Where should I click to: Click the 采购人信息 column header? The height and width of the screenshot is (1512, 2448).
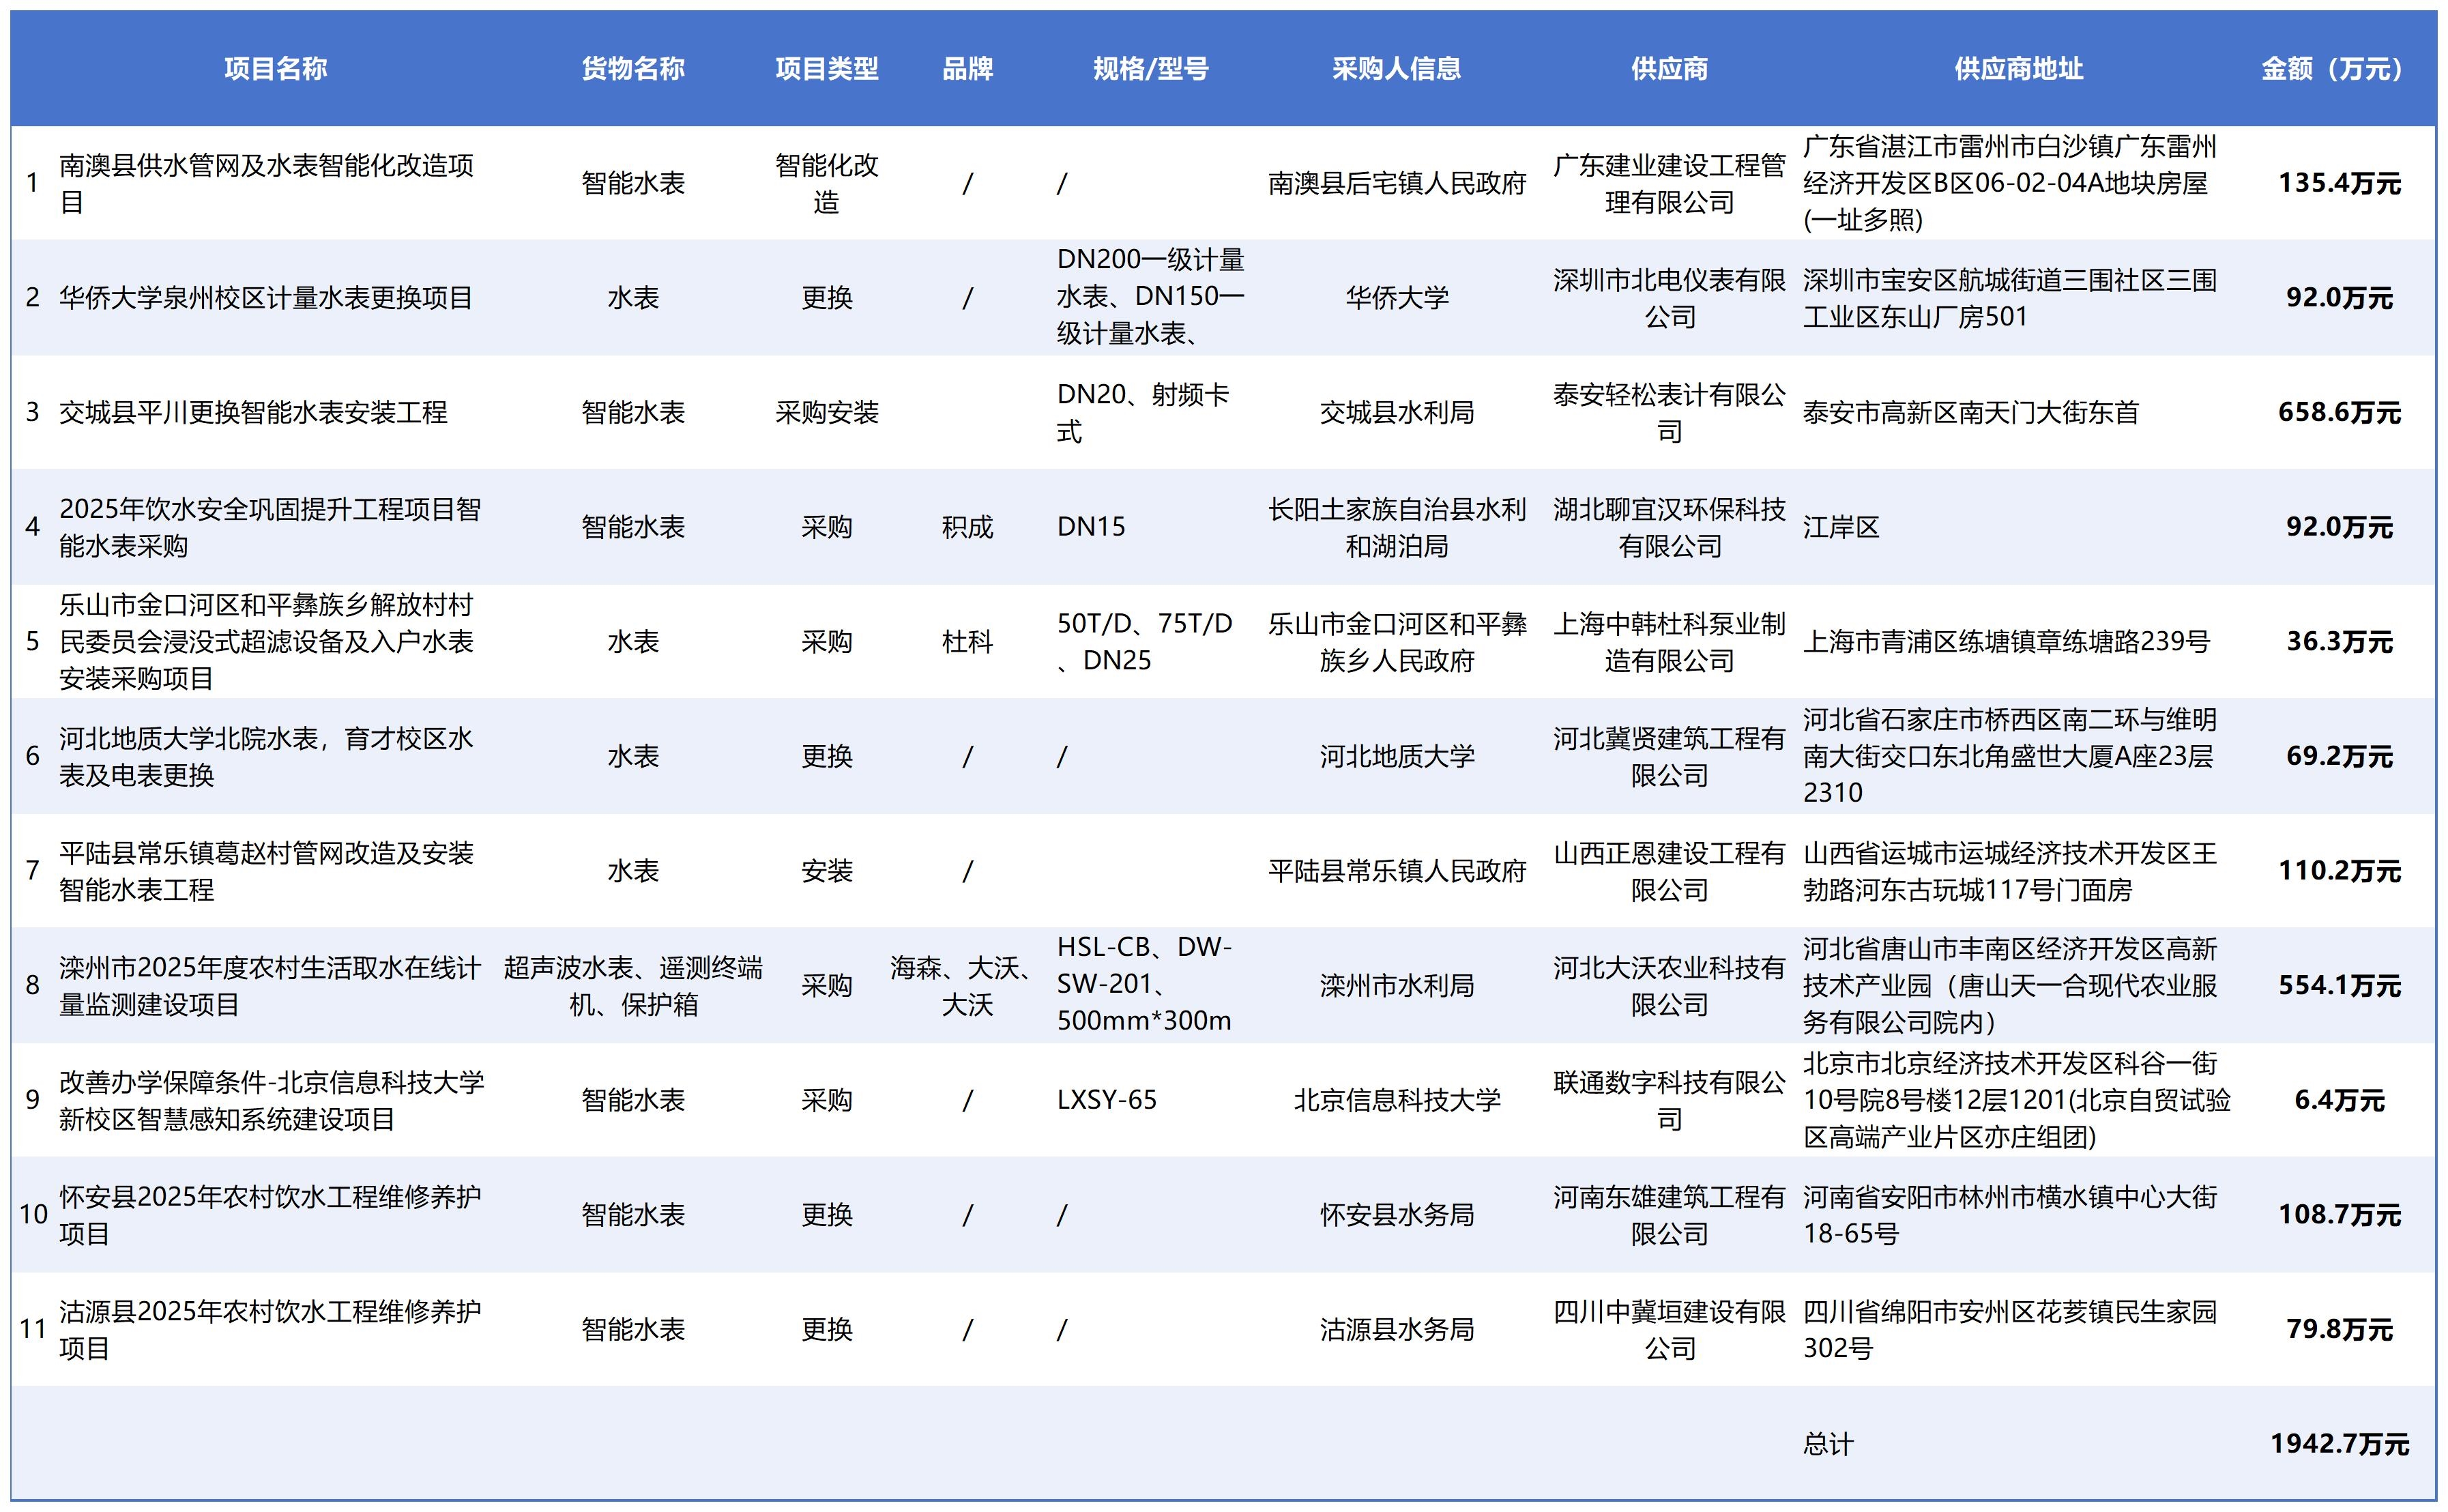click(1397, 69)
